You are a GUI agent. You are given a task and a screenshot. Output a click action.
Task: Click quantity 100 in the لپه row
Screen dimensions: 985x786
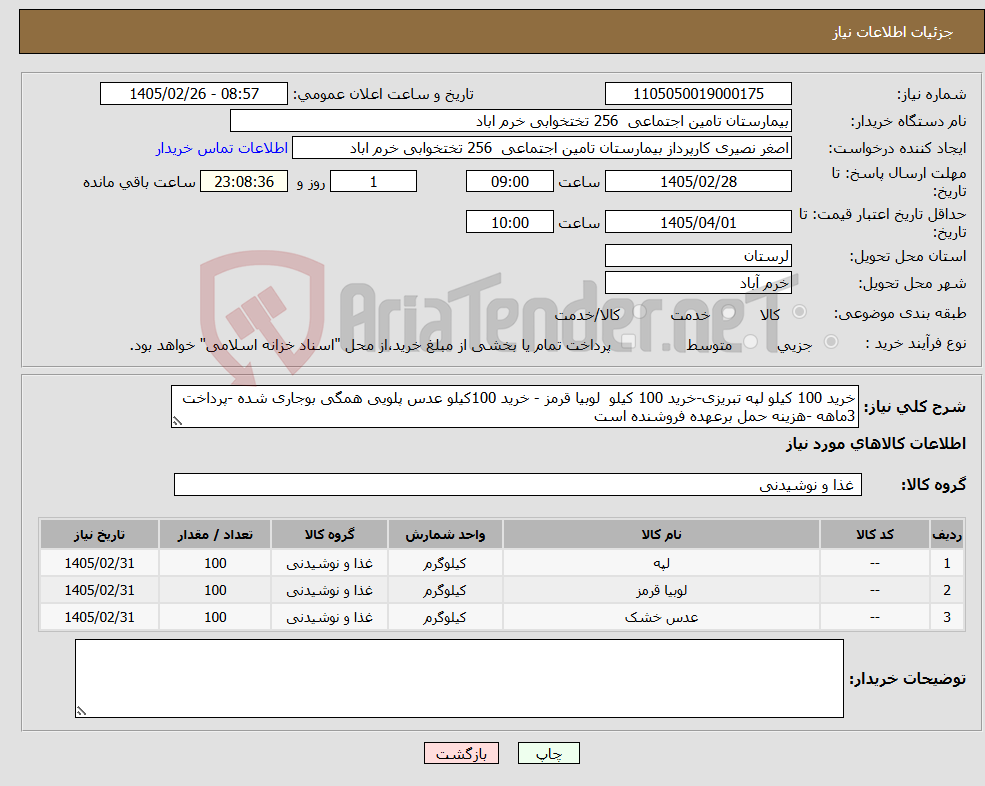pyautogui.click(x=215, y=563)
